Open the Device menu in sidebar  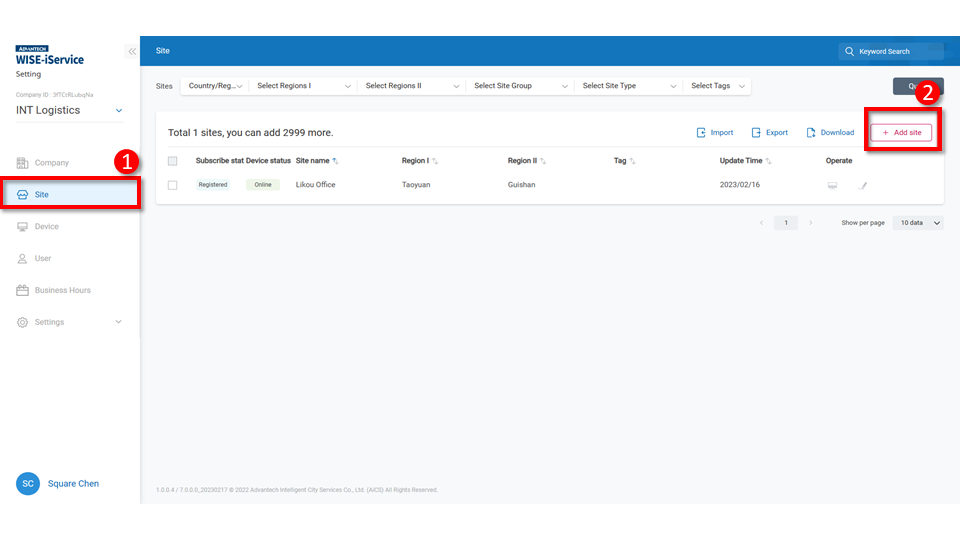[47, 227]
